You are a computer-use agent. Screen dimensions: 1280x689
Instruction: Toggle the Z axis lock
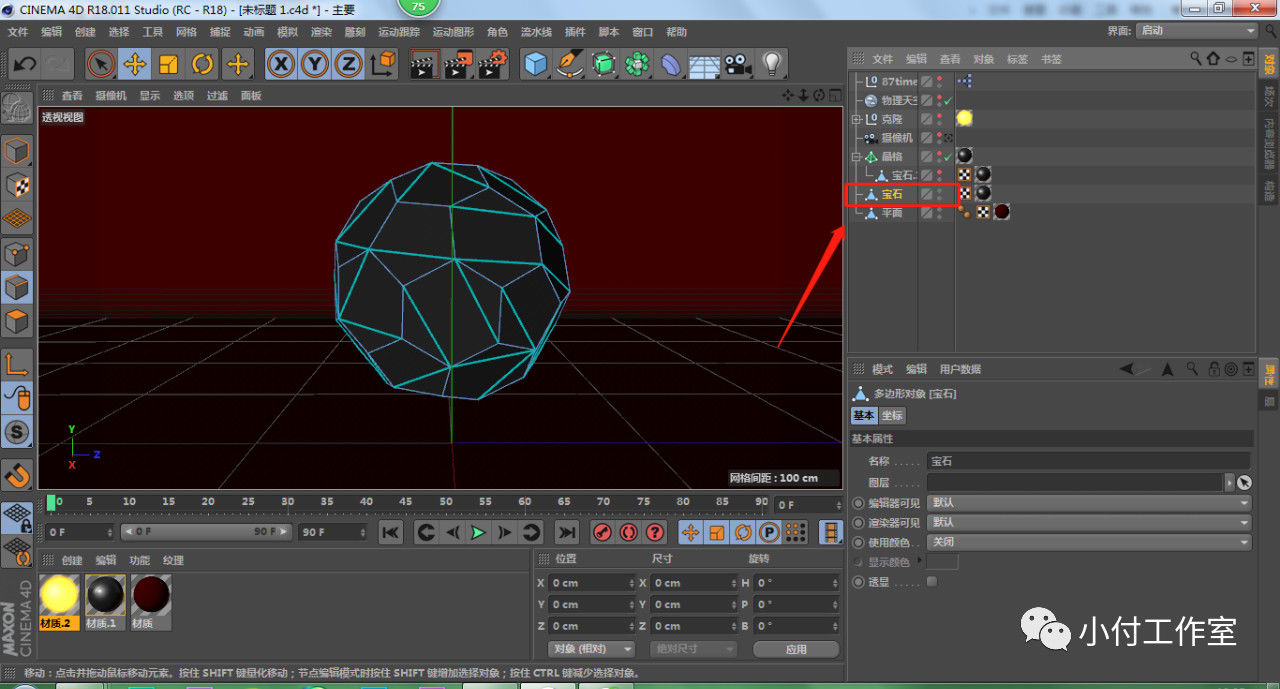pos(348,65)
